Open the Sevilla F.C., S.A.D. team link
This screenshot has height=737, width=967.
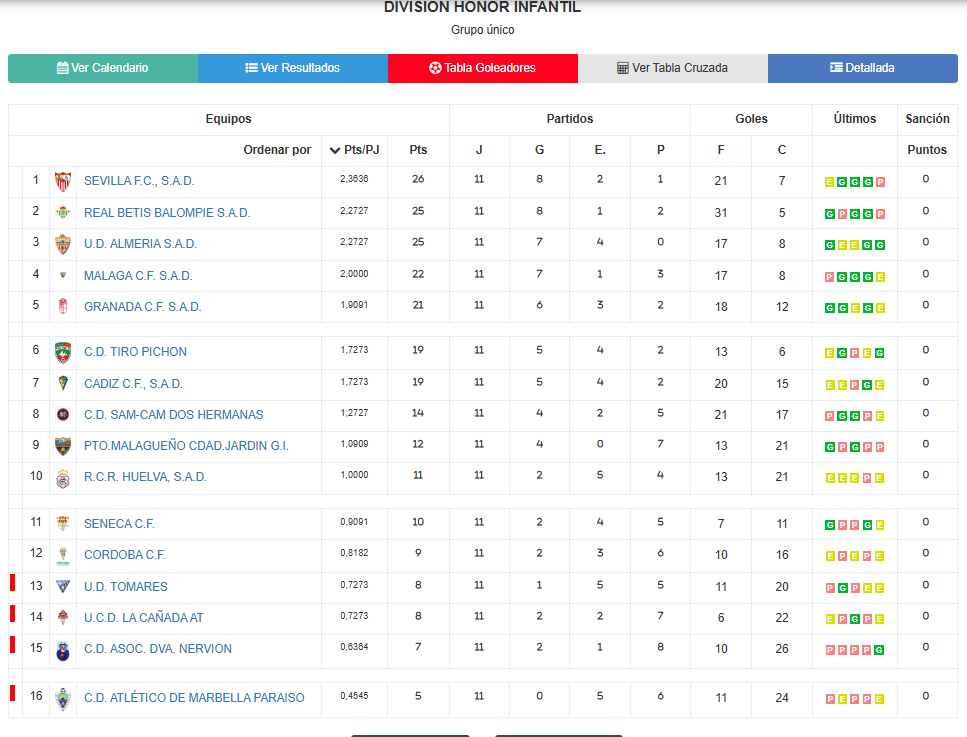139,181
